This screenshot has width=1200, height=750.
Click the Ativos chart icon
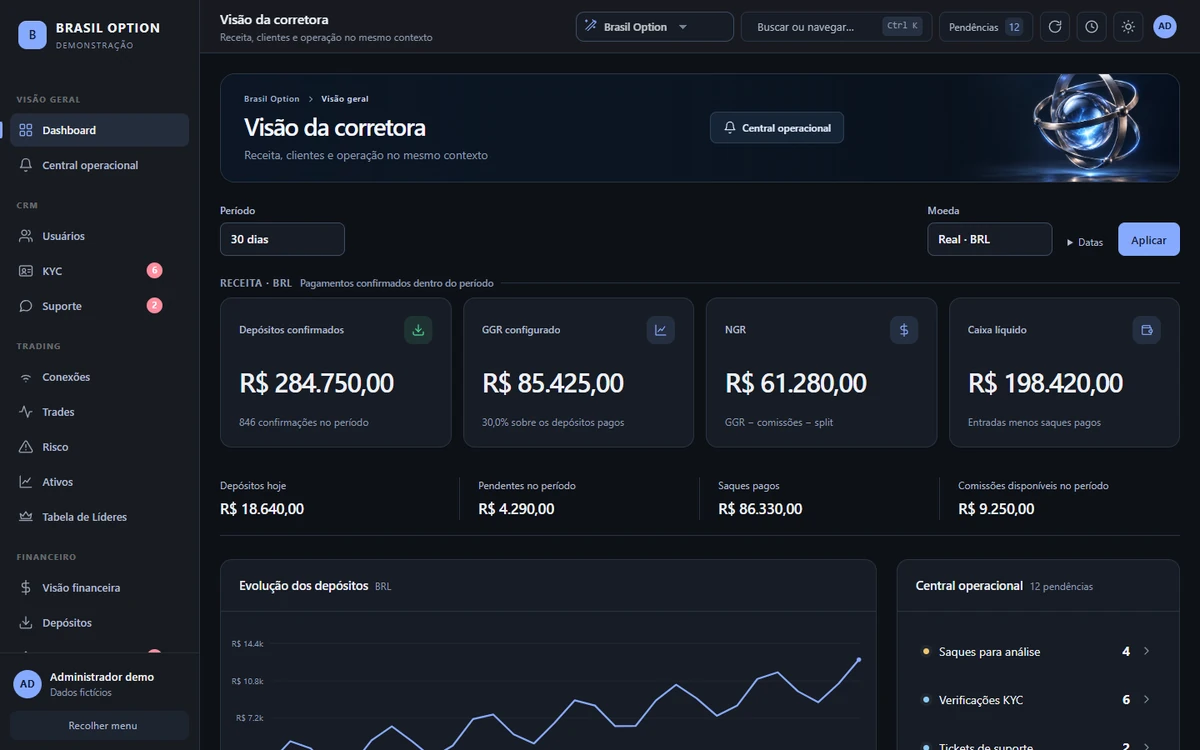click(26, 482)
